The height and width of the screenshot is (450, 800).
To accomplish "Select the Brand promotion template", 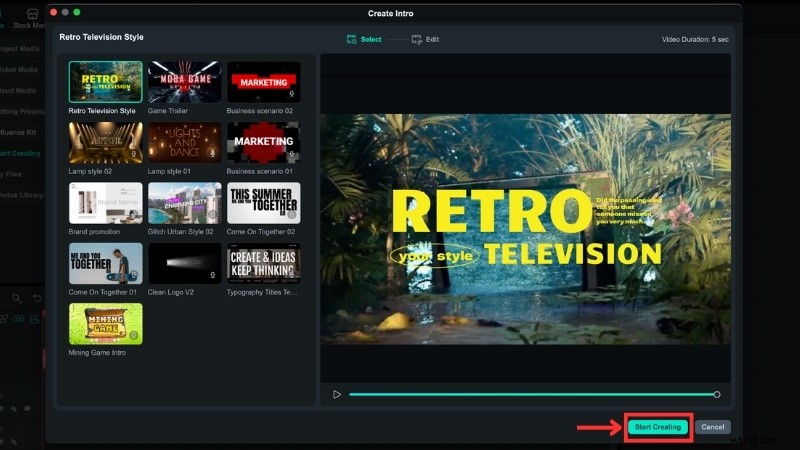I will click(105, 202).
